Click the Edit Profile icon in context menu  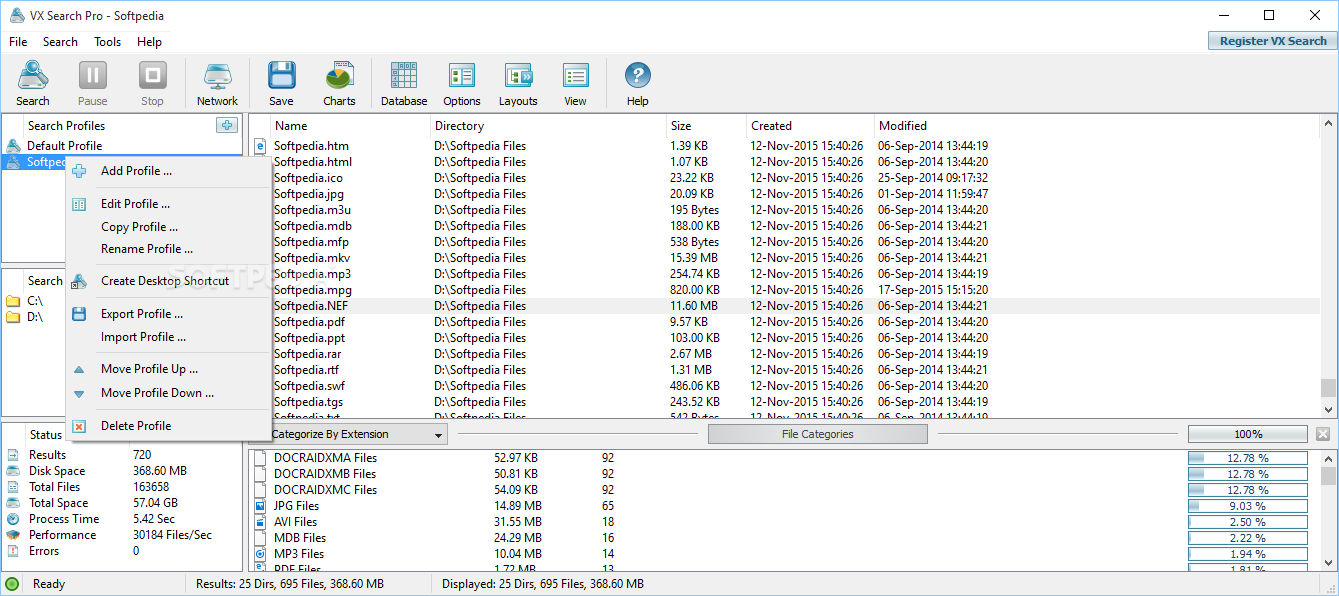click(x=79, y=204)
